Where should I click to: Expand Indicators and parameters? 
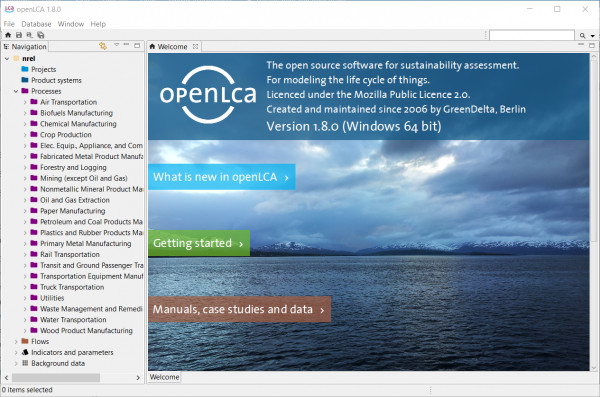[x=16, y=352]
